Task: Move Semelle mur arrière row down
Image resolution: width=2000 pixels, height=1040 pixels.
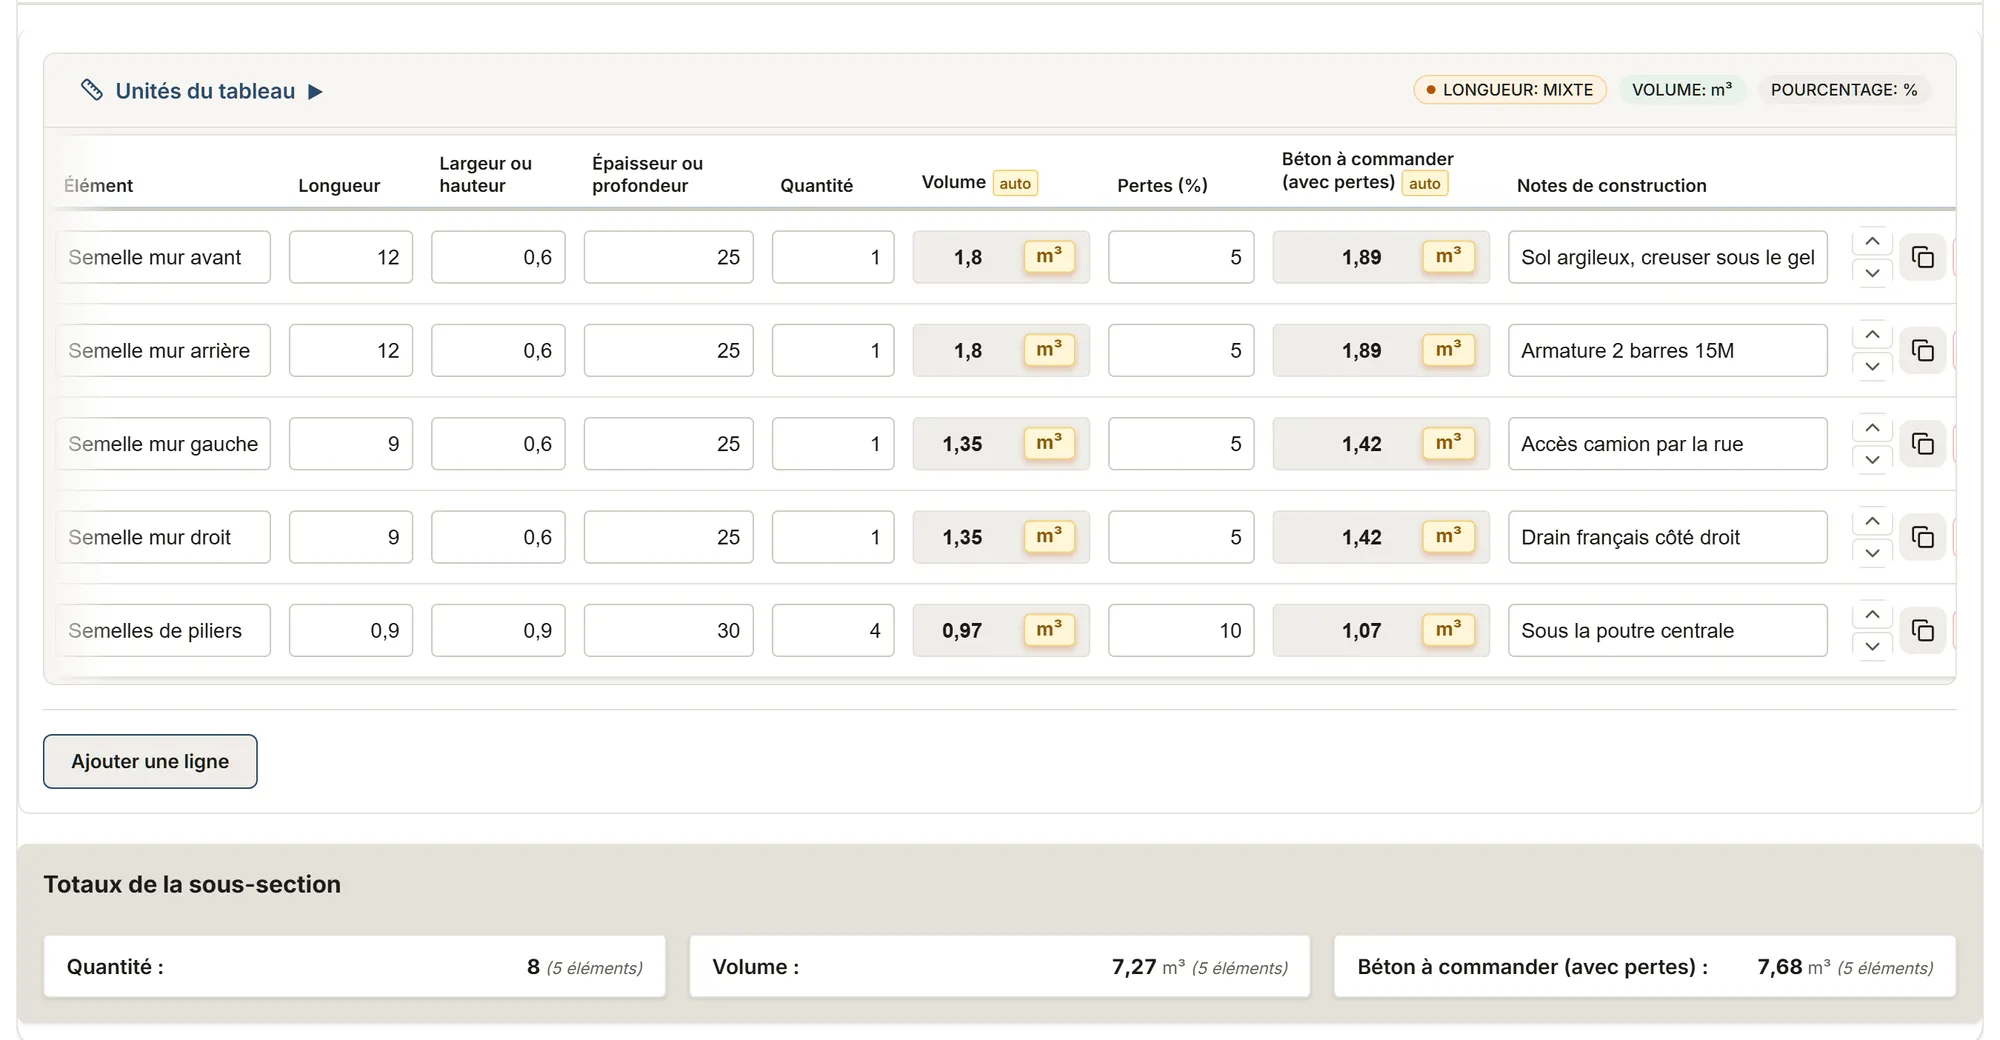Action: (1872, 366)
